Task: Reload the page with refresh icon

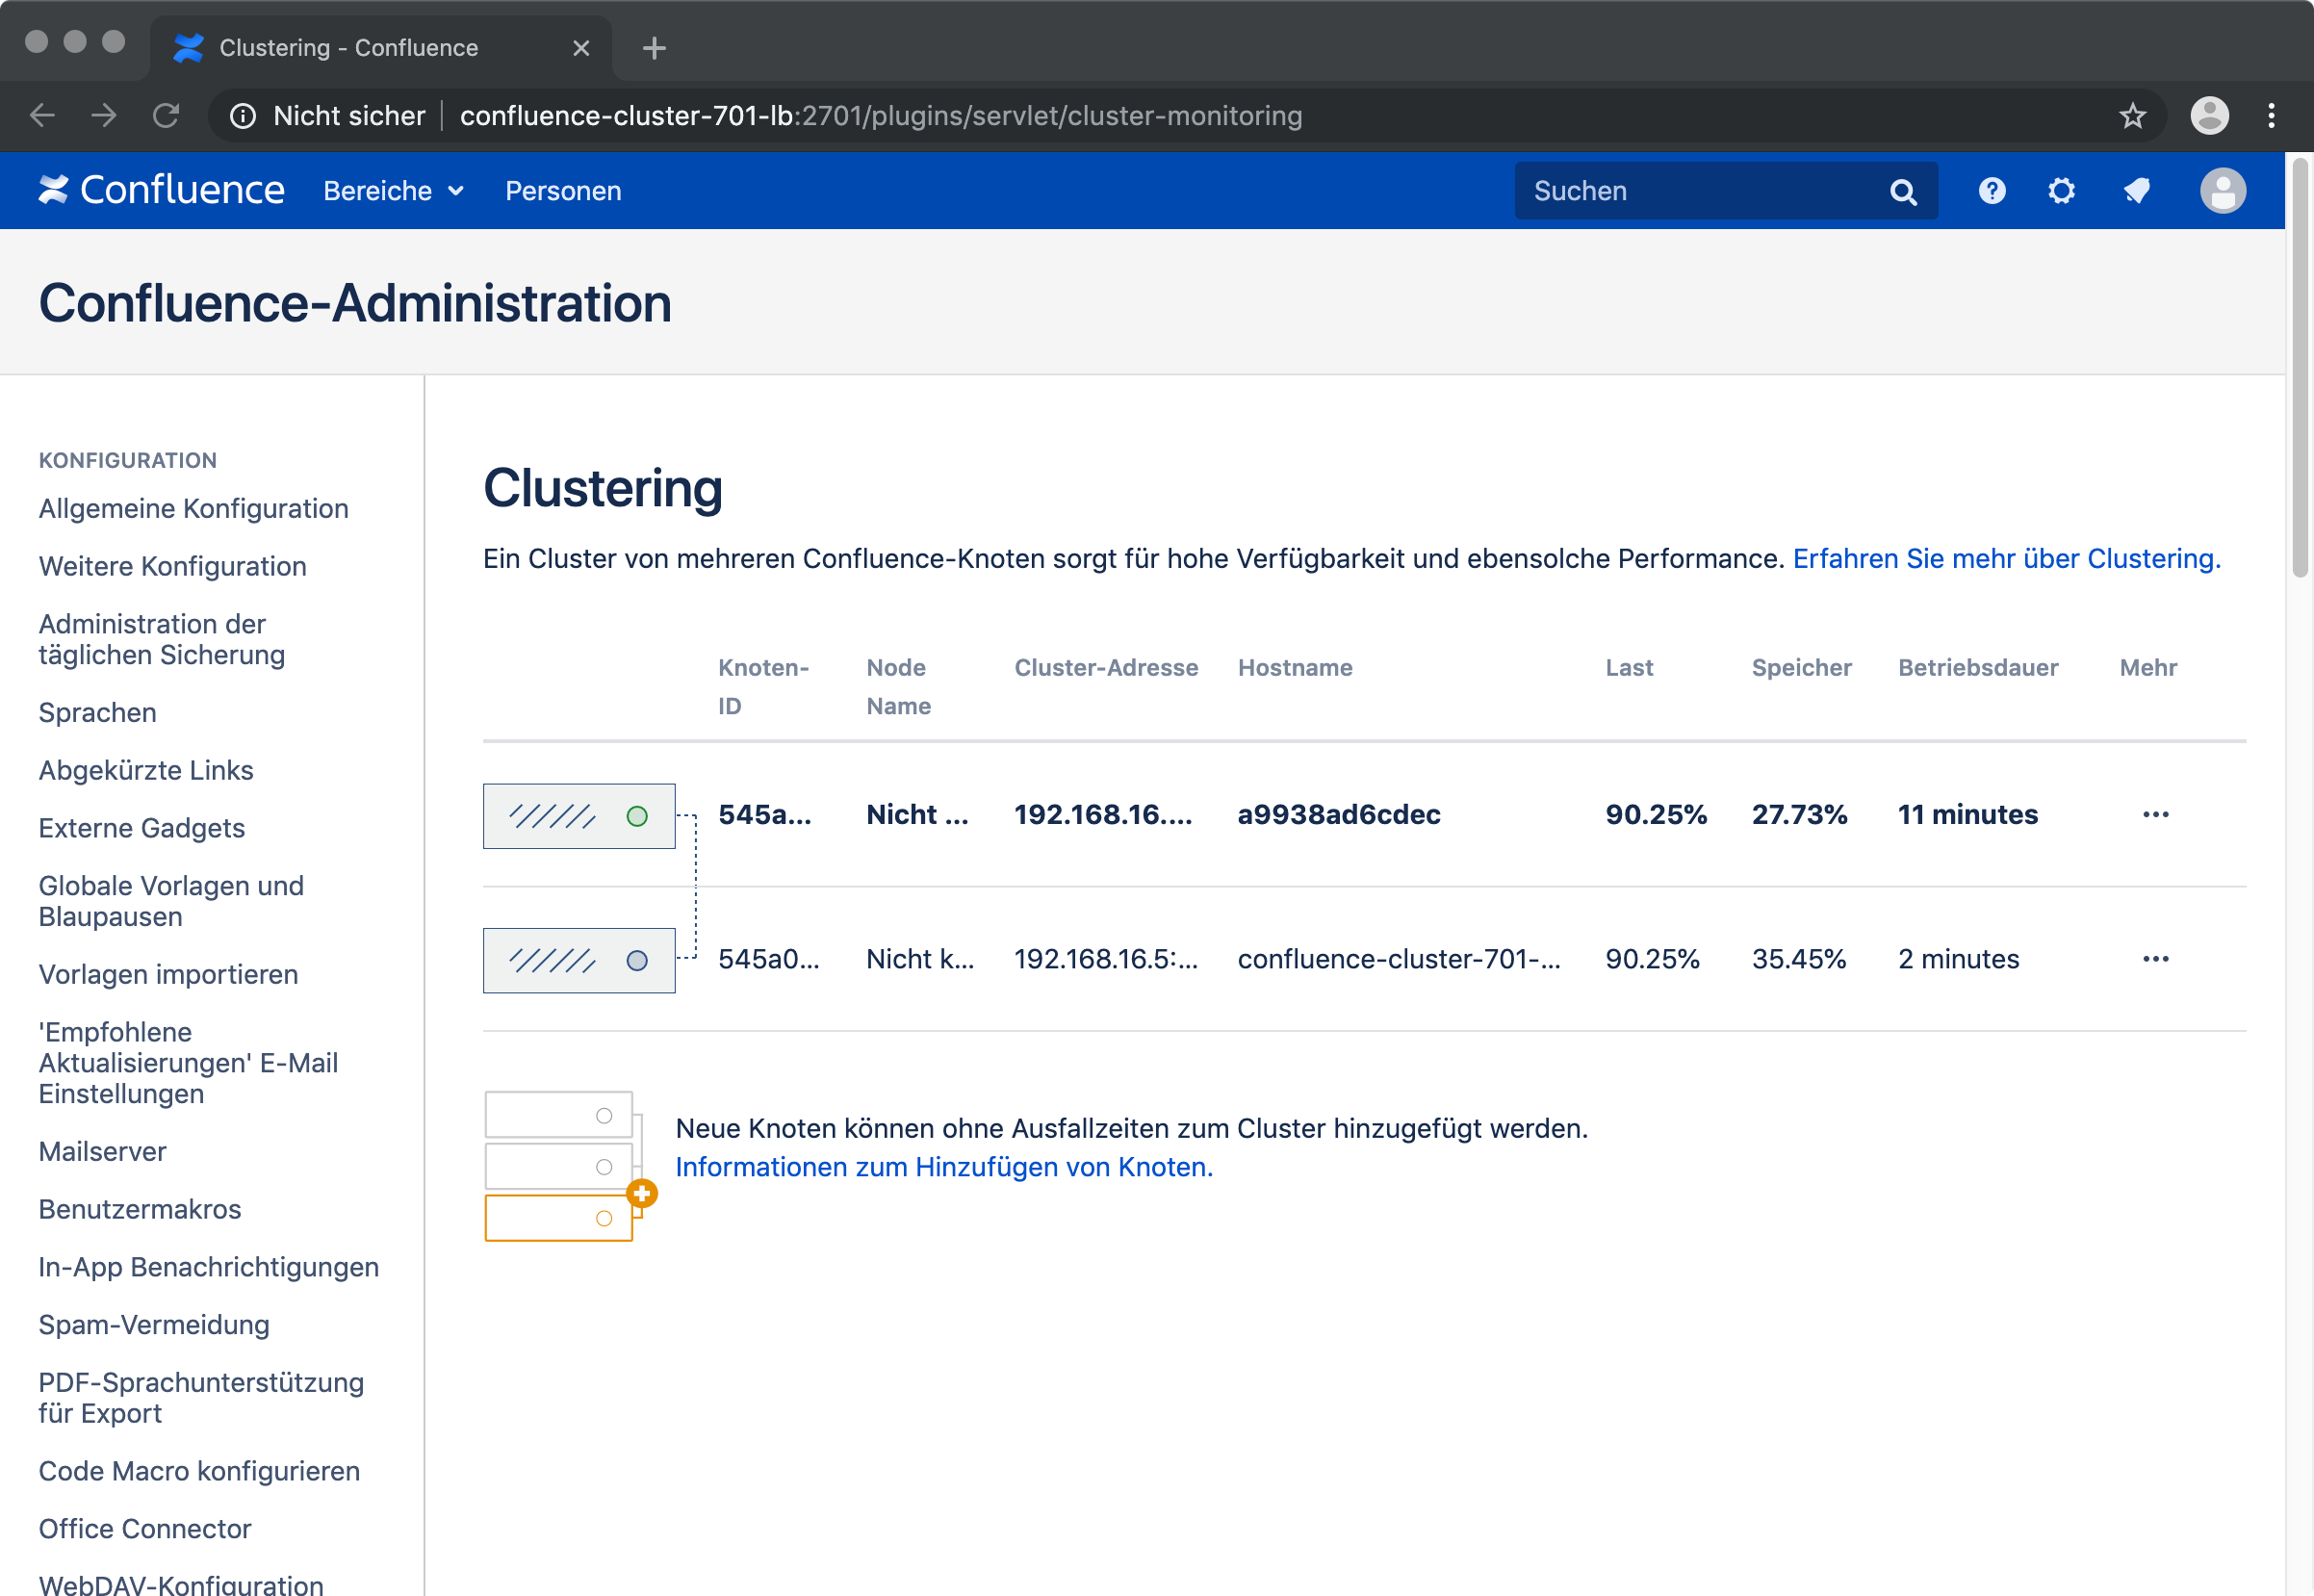Action: [166, 115]
